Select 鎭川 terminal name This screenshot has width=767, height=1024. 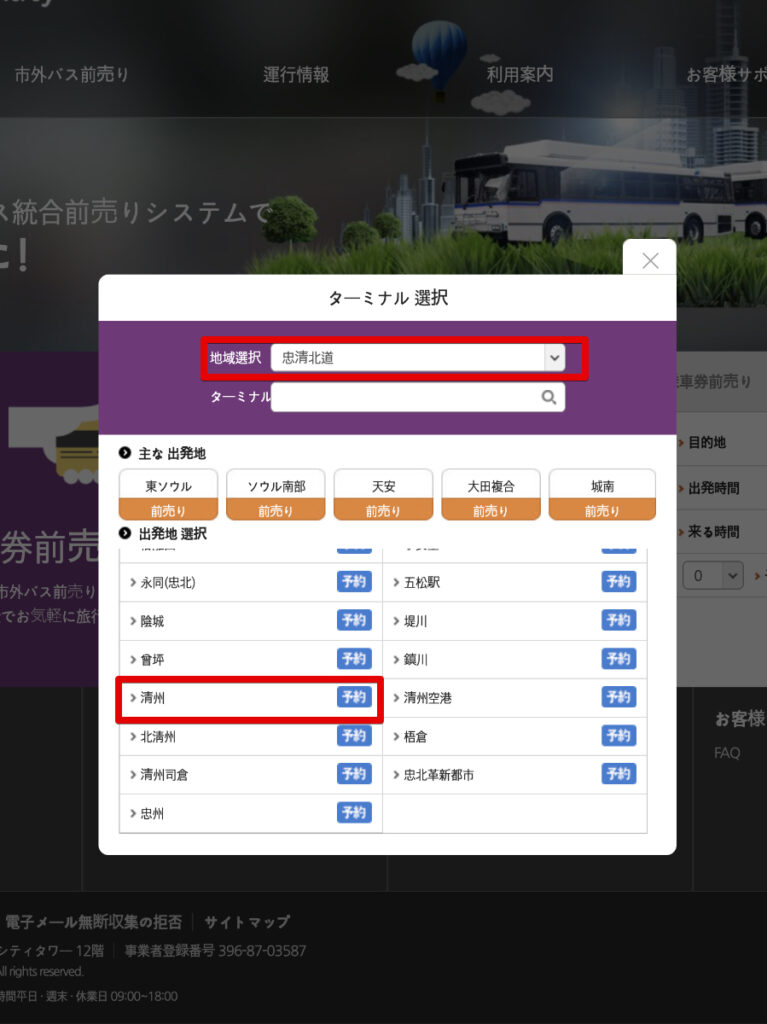(416, 660)
